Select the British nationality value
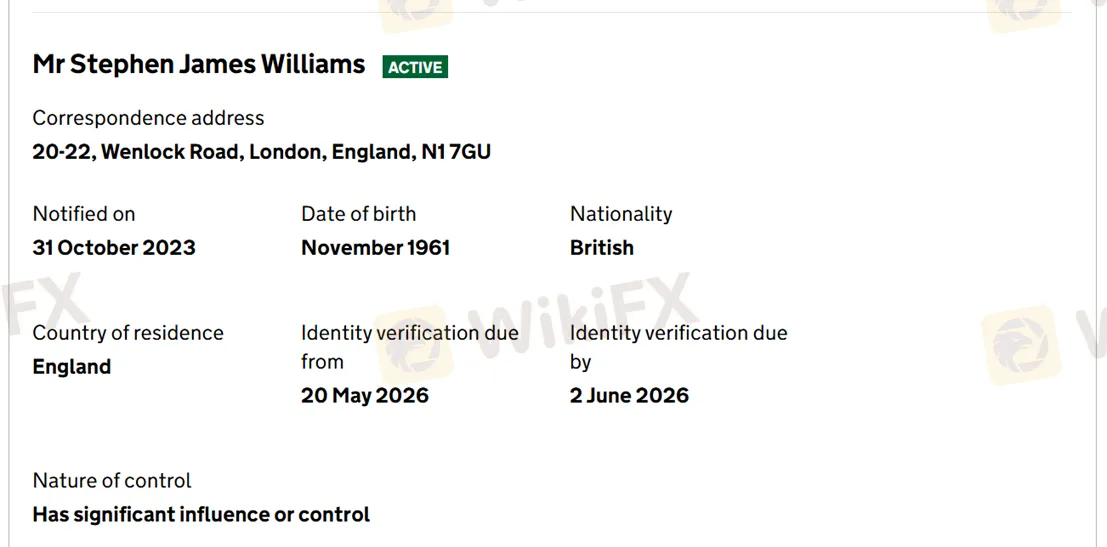This screenshot has width=1107, height=547. [x=602, y=248]
